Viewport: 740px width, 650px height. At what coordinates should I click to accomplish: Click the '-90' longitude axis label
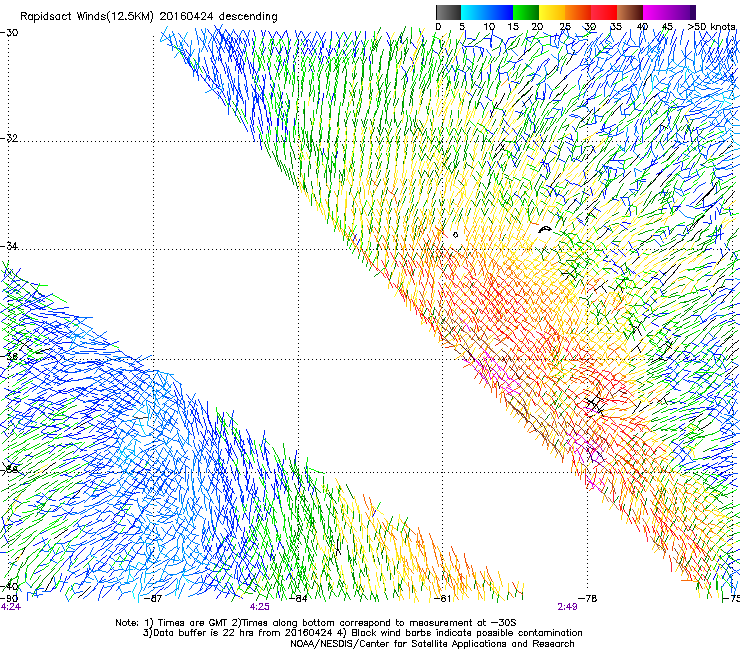pyautogui.click(x=9, y=599)
